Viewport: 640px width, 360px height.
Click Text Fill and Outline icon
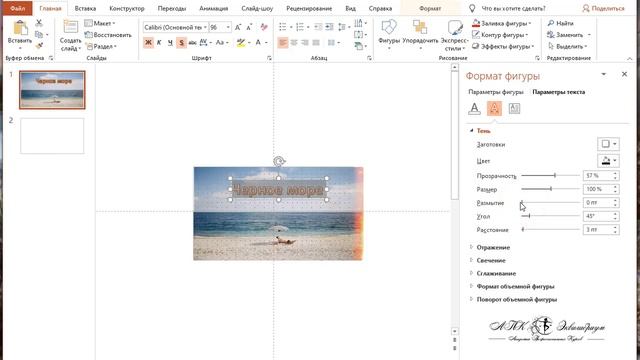pos(474,108)
